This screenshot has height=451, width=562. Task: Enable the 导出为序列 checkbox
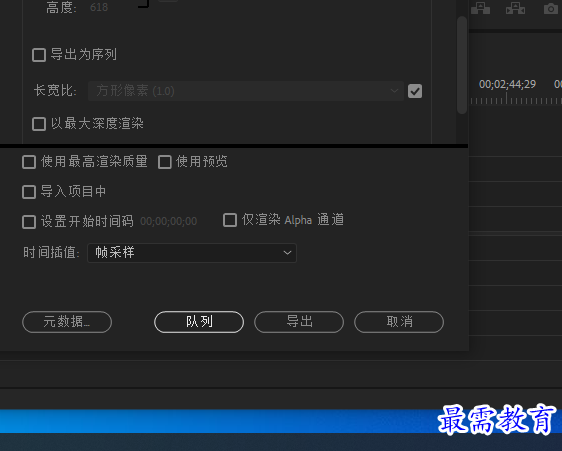pyautogui.click(x=39, y=55)
